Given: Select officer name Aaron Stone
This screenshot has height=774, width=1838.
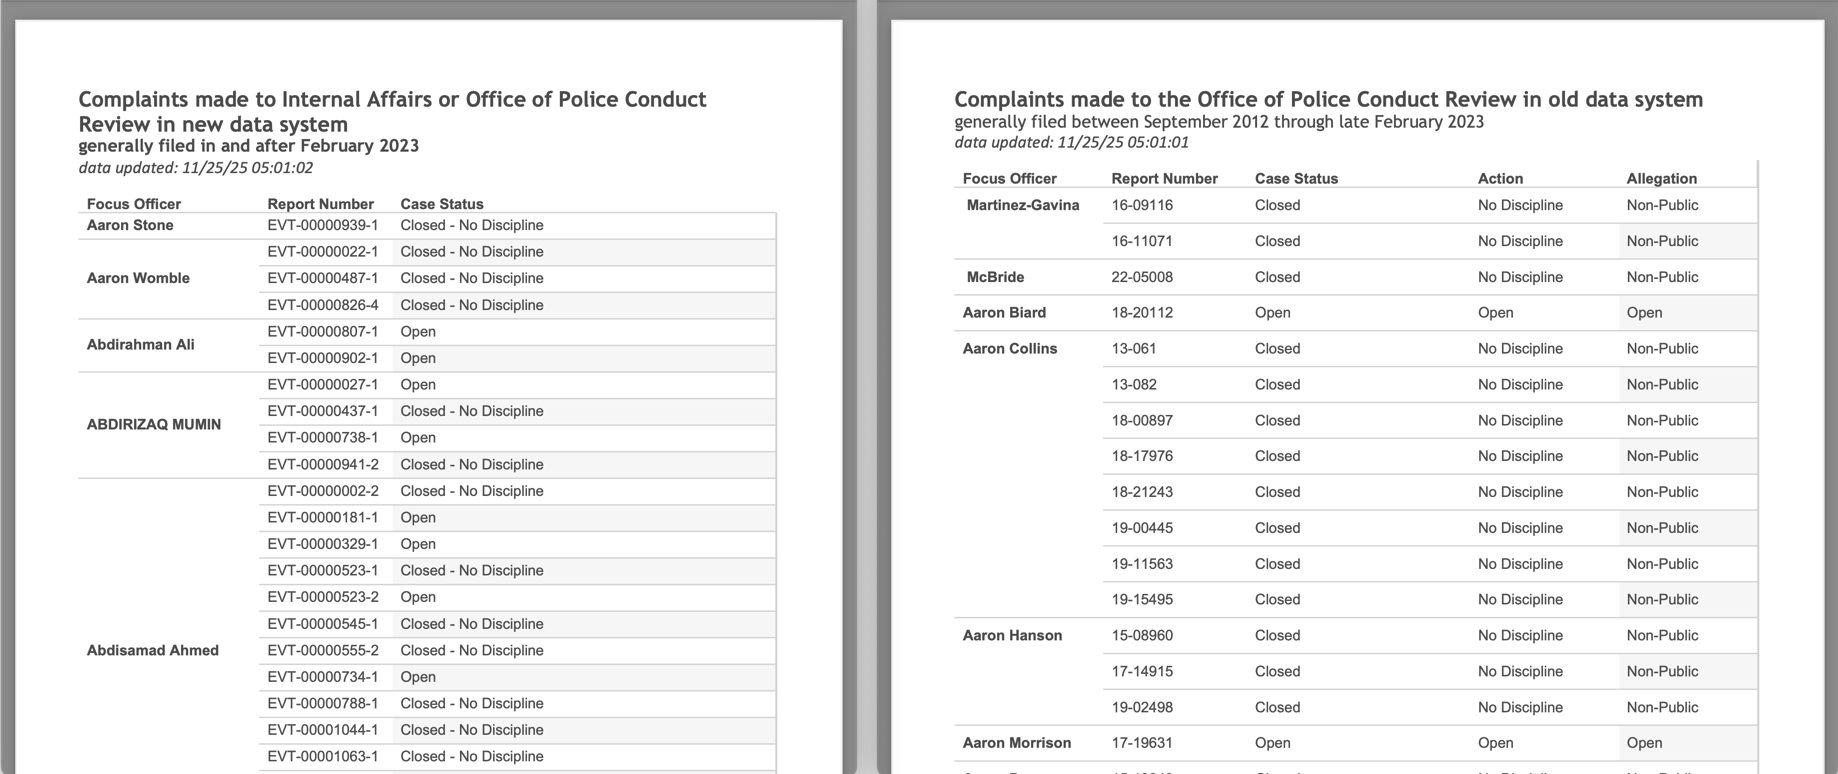Looking at the screenshot, I should 130,226.
